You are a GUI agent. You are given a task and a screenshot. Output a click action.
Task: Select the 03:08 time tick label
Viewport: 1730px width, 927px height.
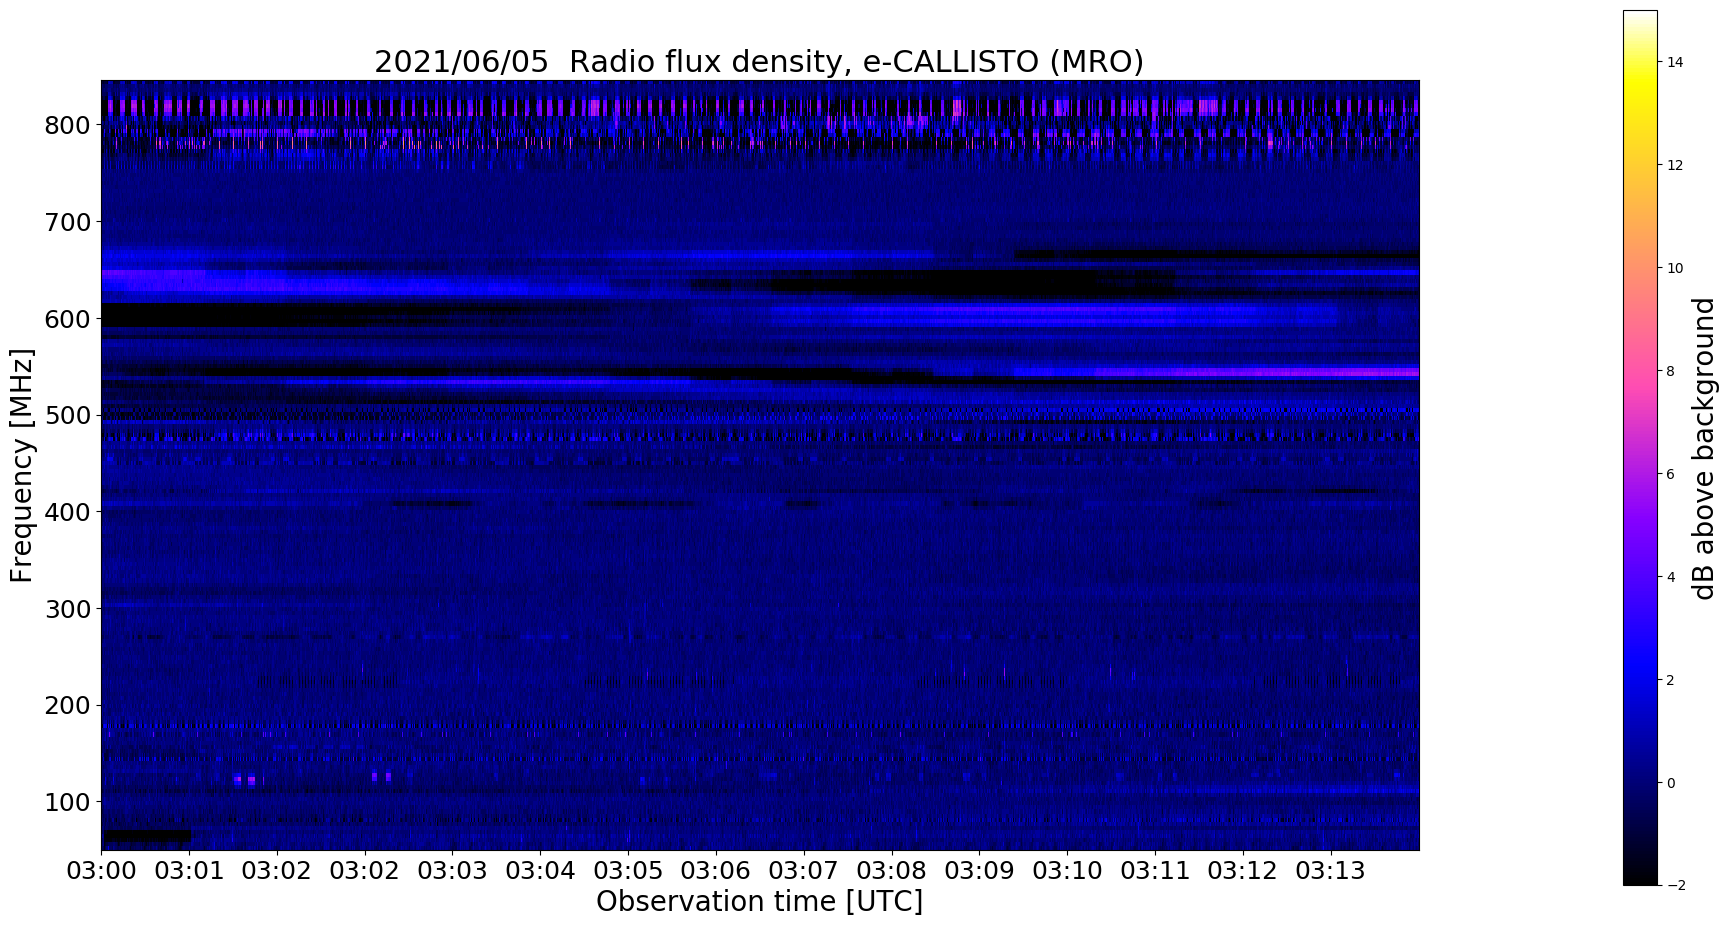[x=892, y=870]
